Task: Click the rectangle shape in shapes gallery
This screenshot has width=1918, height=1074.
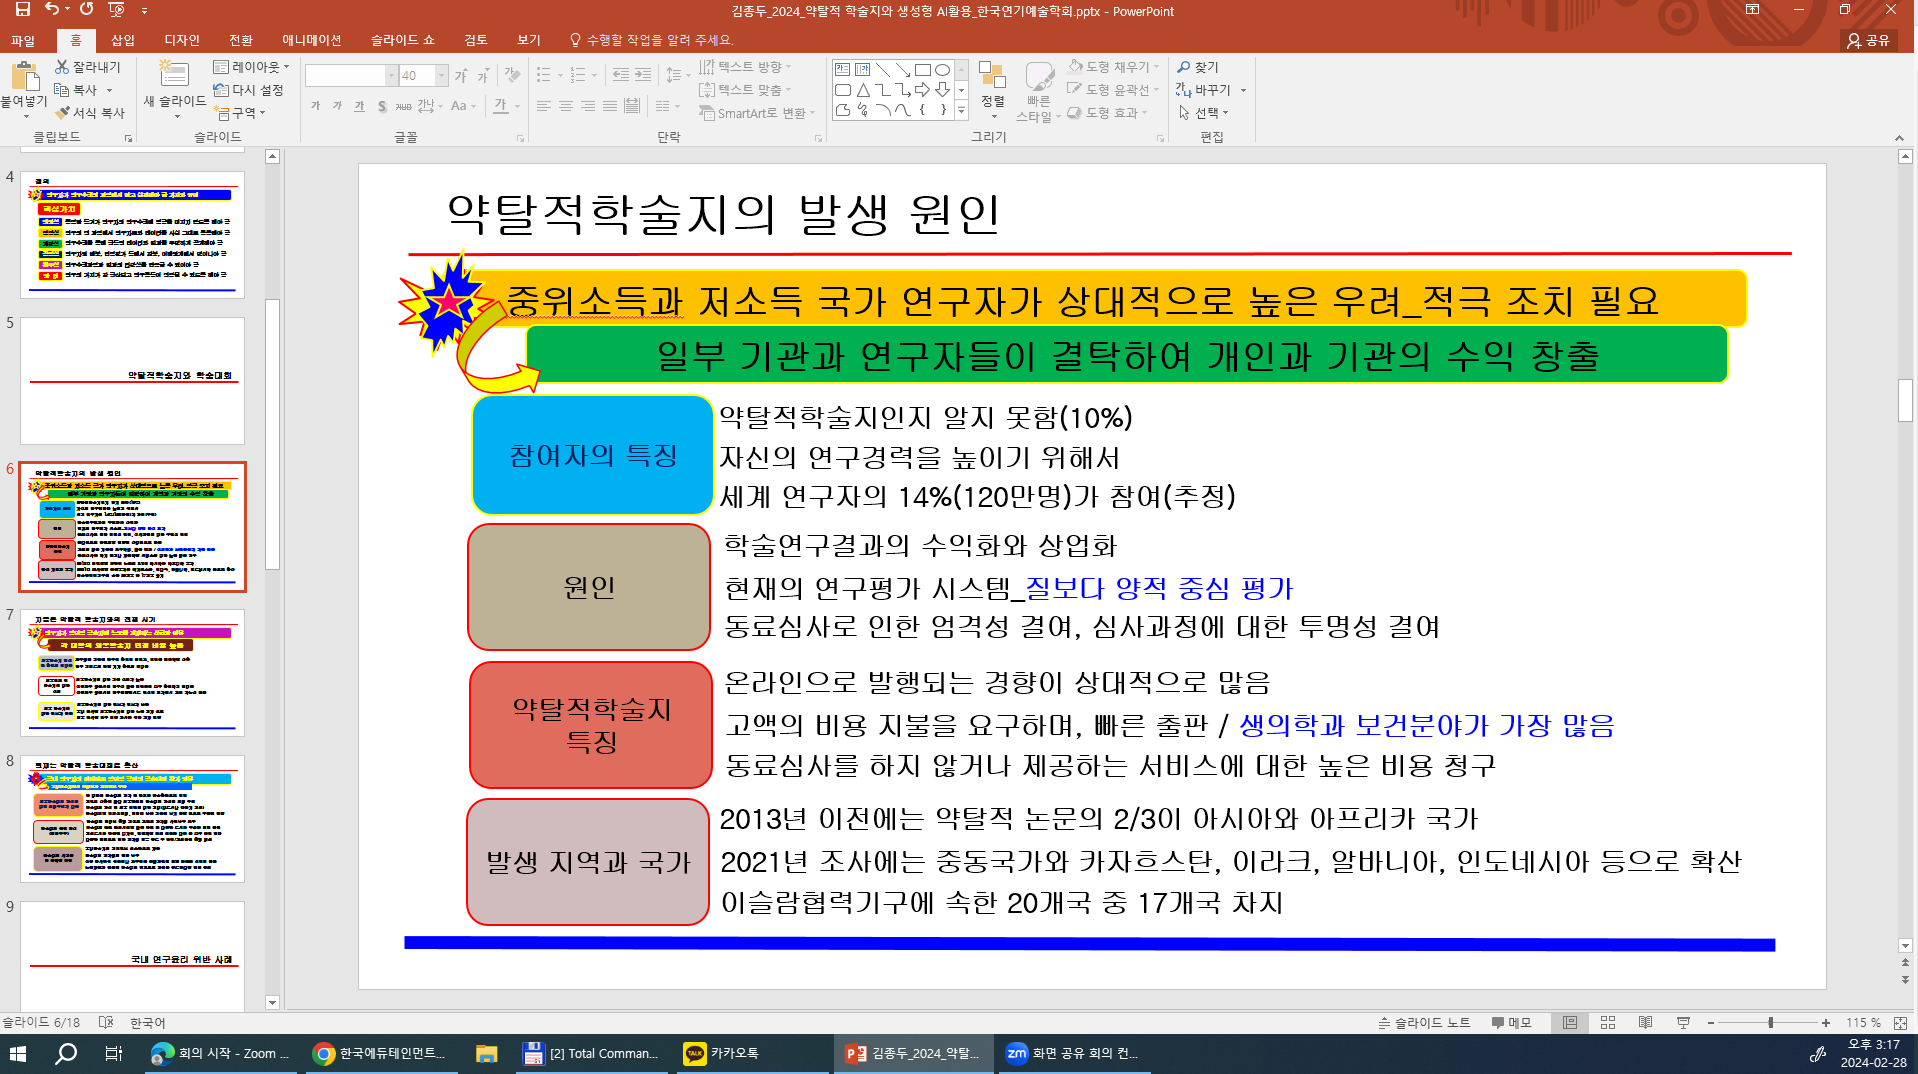Action: click(922, 70)
